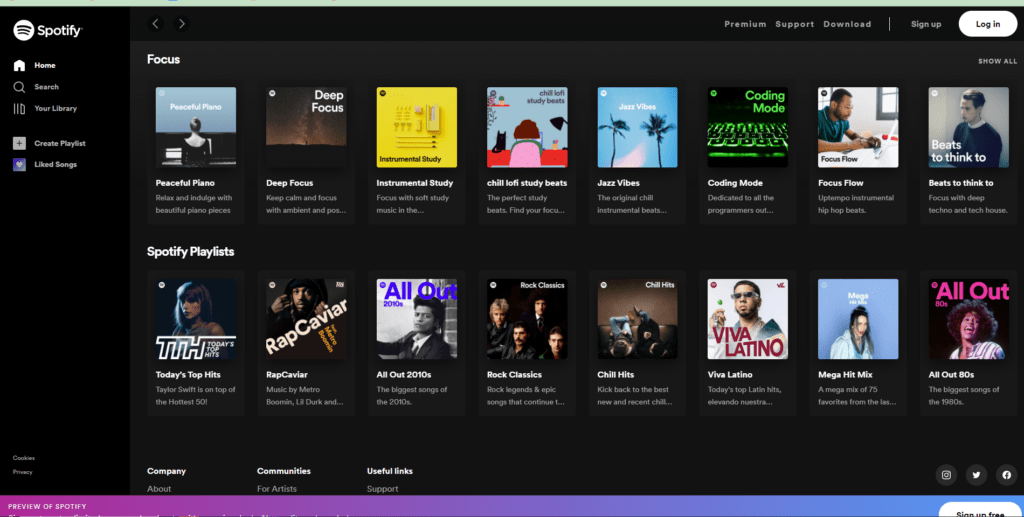This screenshot has height=517, width=1024.
Task: Open Spotify's Instagram page icon
Action: pos(946,475)
